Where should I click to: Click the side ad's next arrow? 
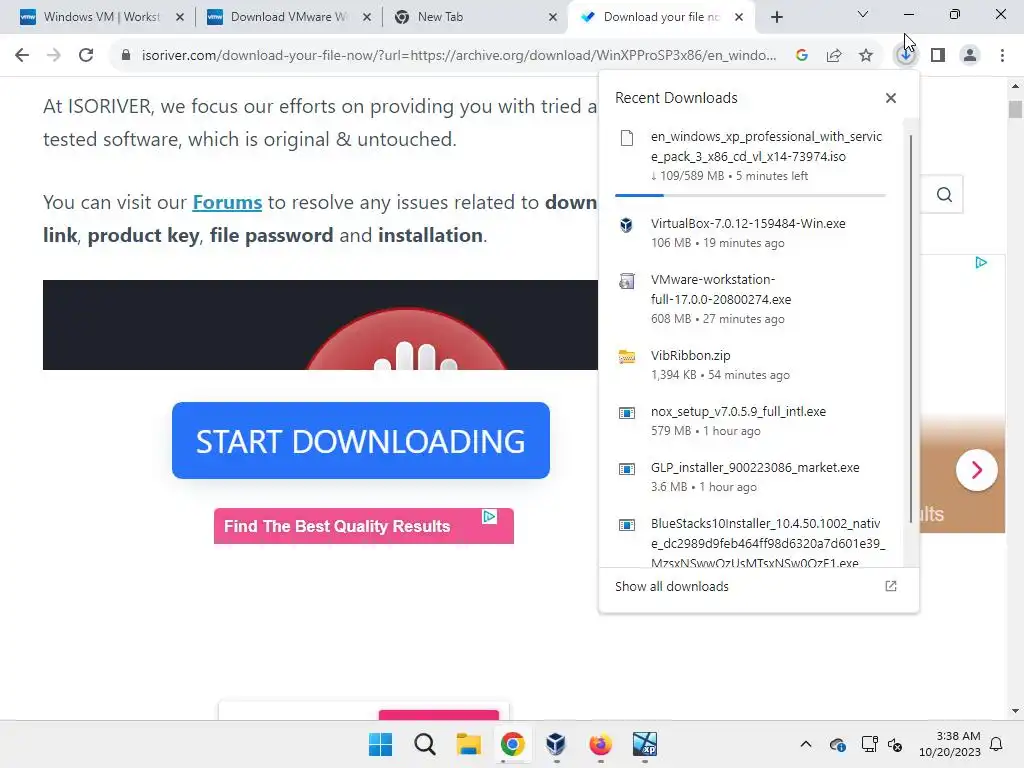[976, 470]
